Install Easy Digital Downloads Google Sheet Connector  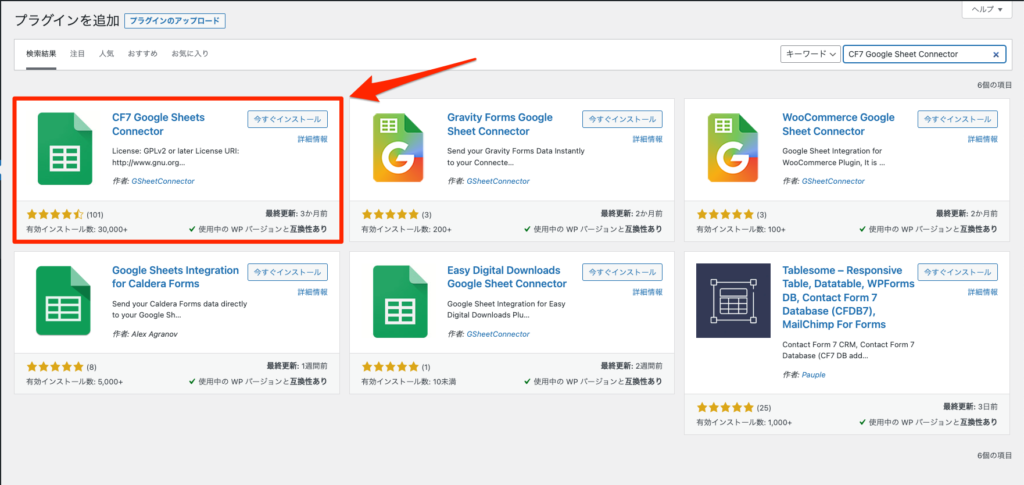point(622,272)
